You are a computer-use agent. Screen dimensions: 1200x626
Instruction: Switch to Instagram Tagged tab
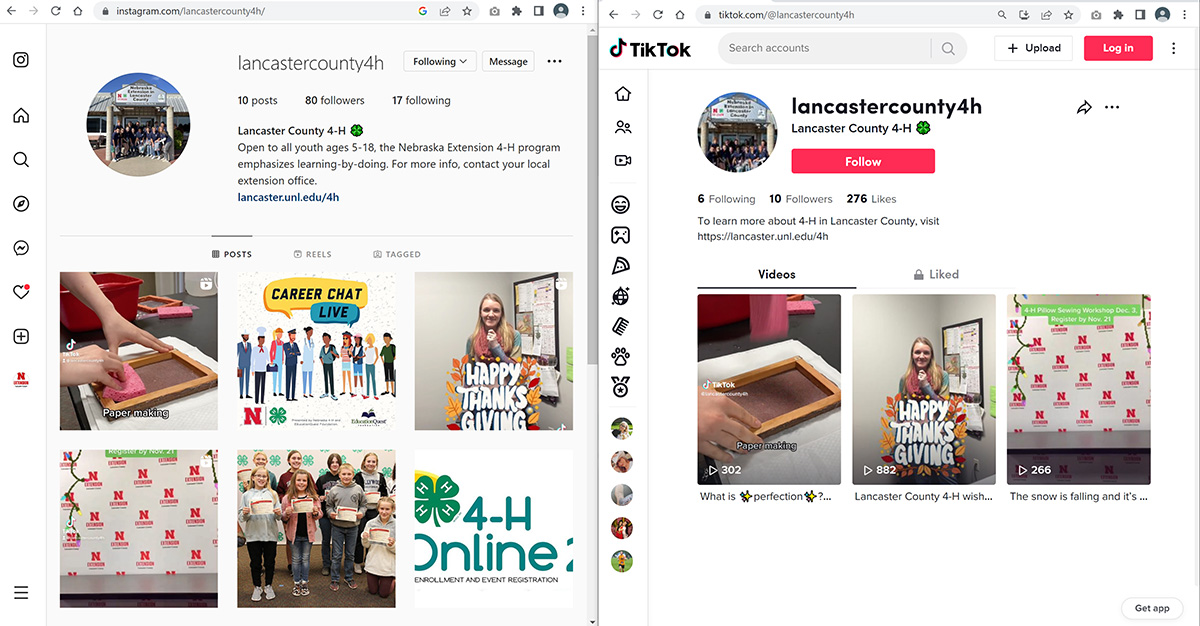click(x=397, y=254)
